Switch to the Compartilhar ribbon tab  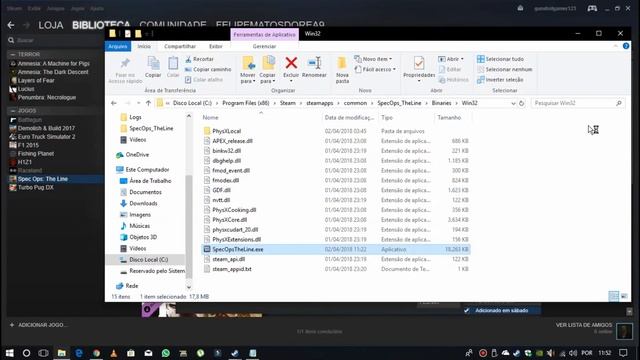pyautogui.click(x=180, y=47)
